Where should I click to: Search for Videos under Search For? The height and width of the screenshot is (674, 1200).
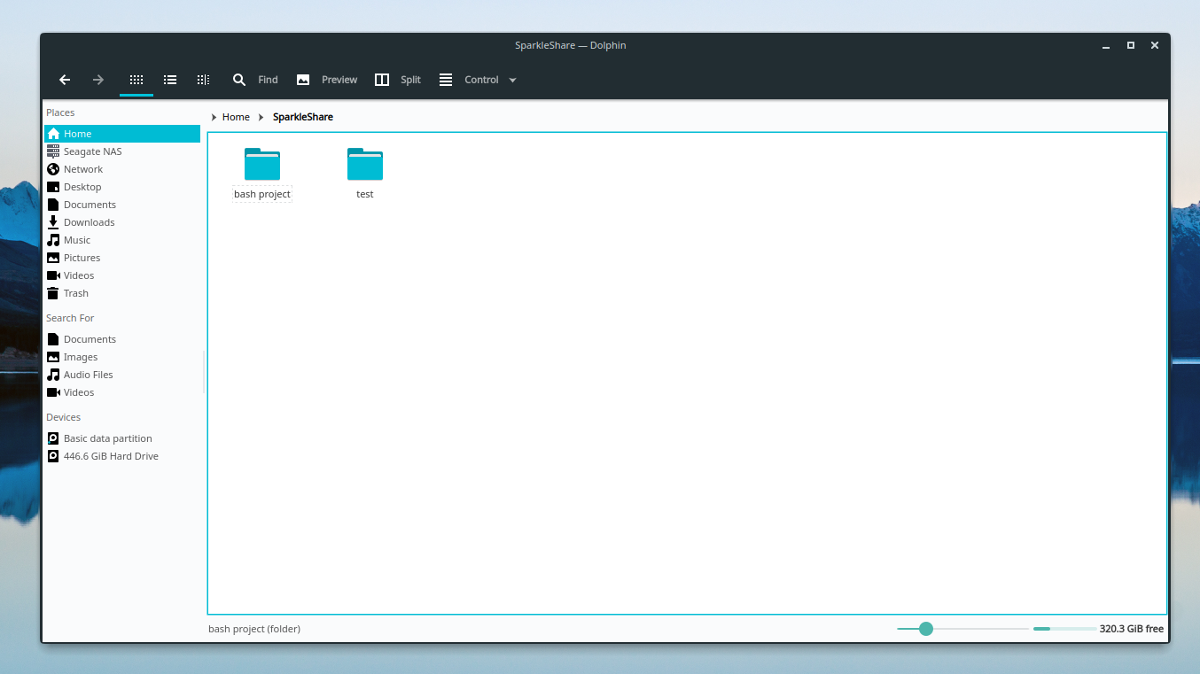pos(122,392)
